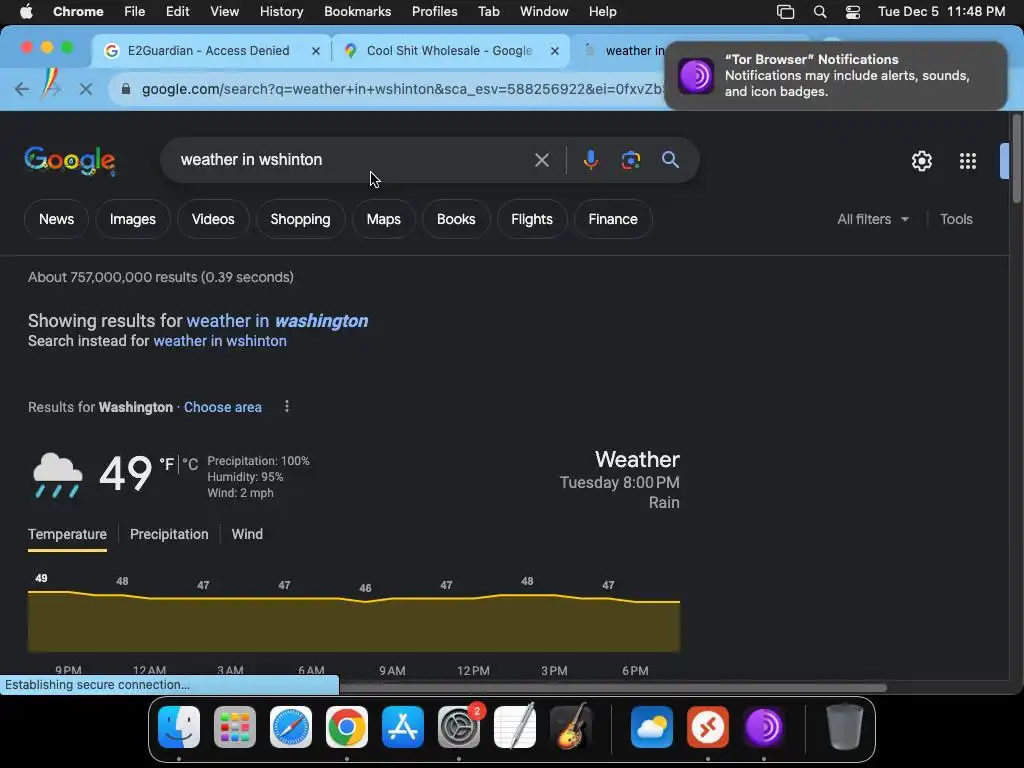
Task: Open System Settings from Dock
Action: point(459,726)
